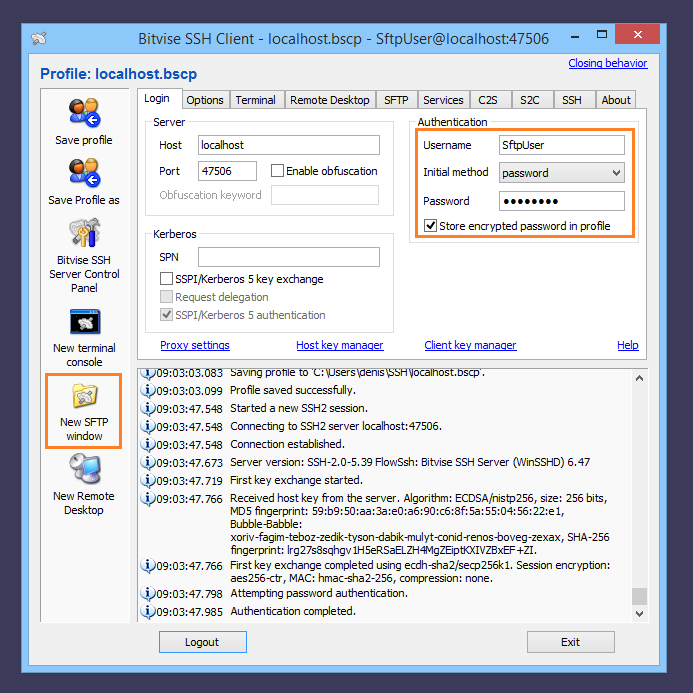The height and width of the screenshot is (693, 693).
Task: Click the Password input field
Action: 562,201
